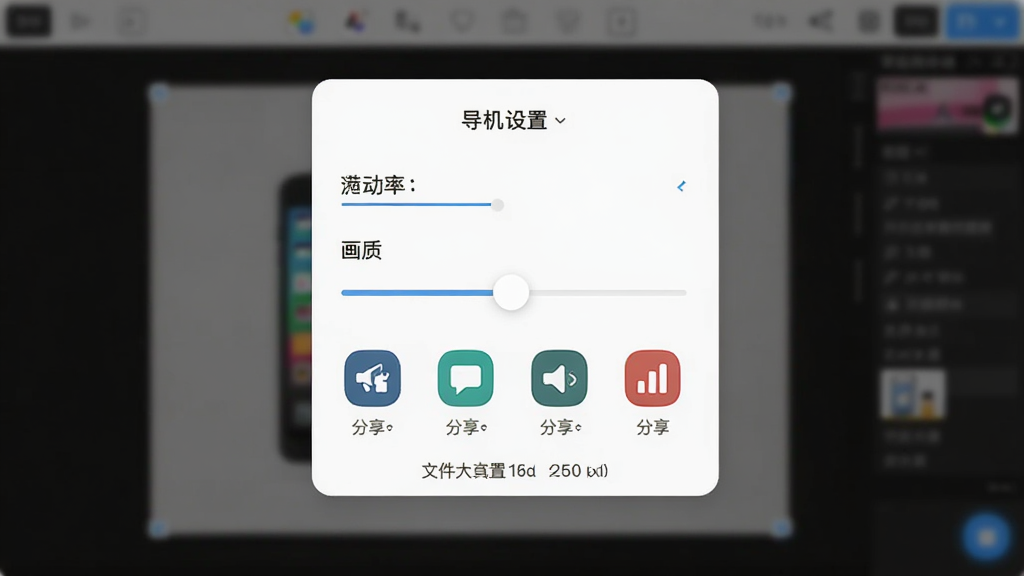Click the 文件大真置 file size text
Screen dimensions: 1024x576
[515, 471]
